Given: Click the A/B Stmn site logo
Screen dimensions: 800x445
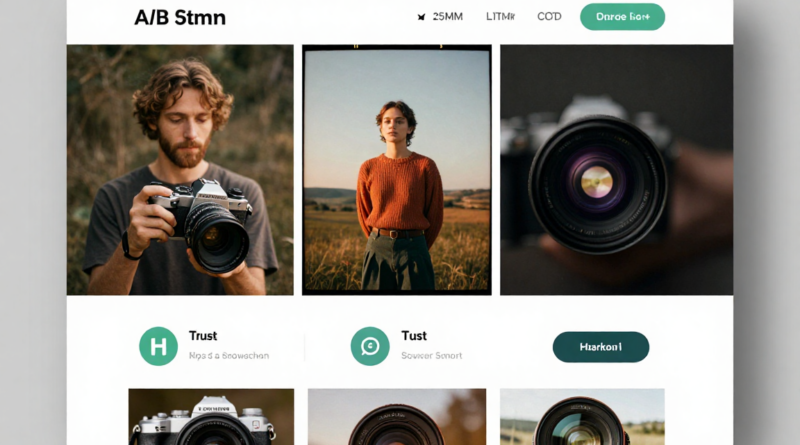Looking at the screenshot, I should click(x=179, y=17).
